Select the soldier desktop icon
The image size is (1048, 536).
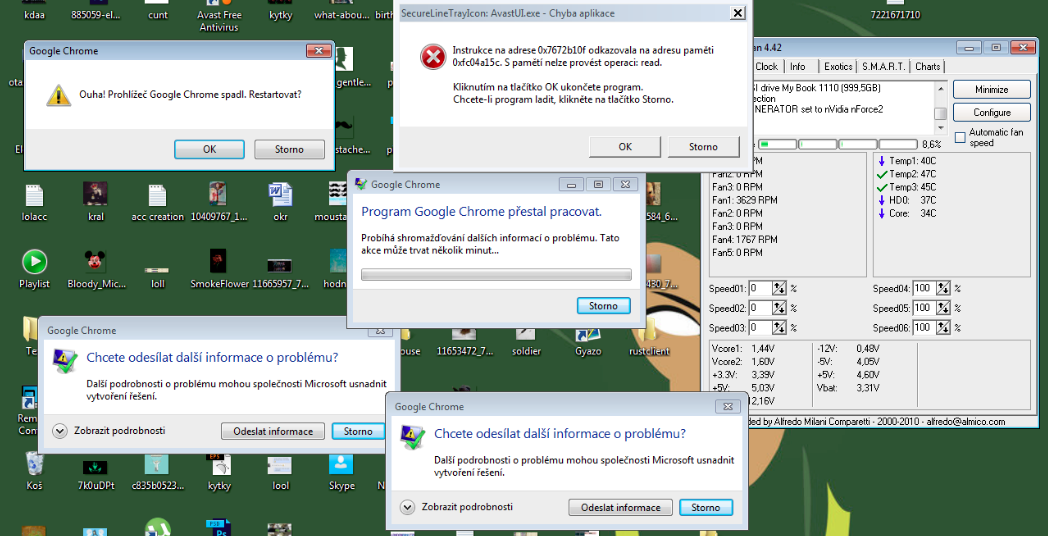[526, 344]
